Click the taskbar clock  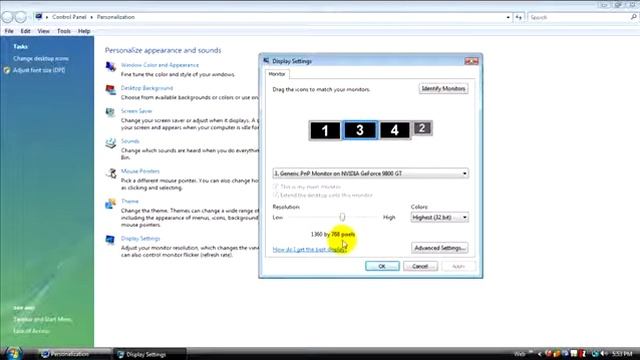[x=622, y=353]
